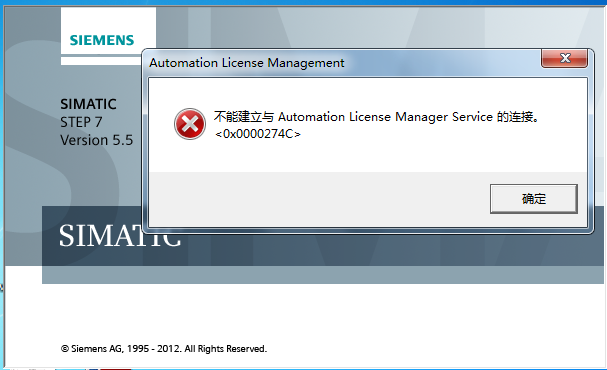The image size is (607, 370).
Task: Select the error code text <0x0000274C>
Action: coord(258,134)
